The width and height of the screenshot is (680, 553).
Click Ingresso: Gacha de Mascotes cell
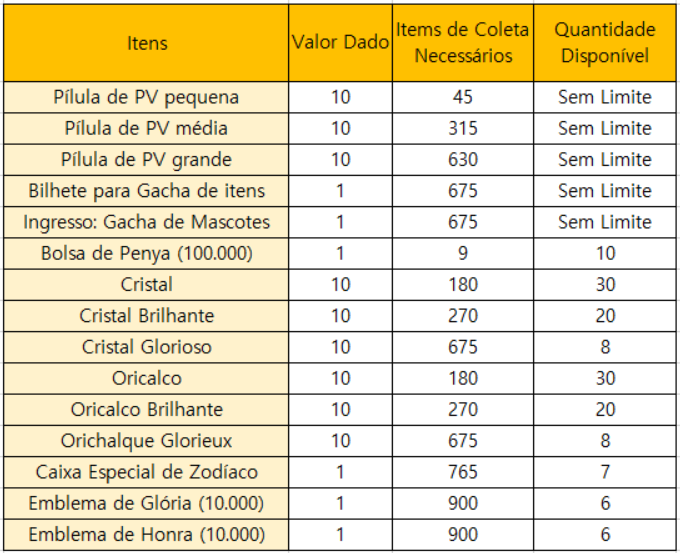[x=147, y=222]
